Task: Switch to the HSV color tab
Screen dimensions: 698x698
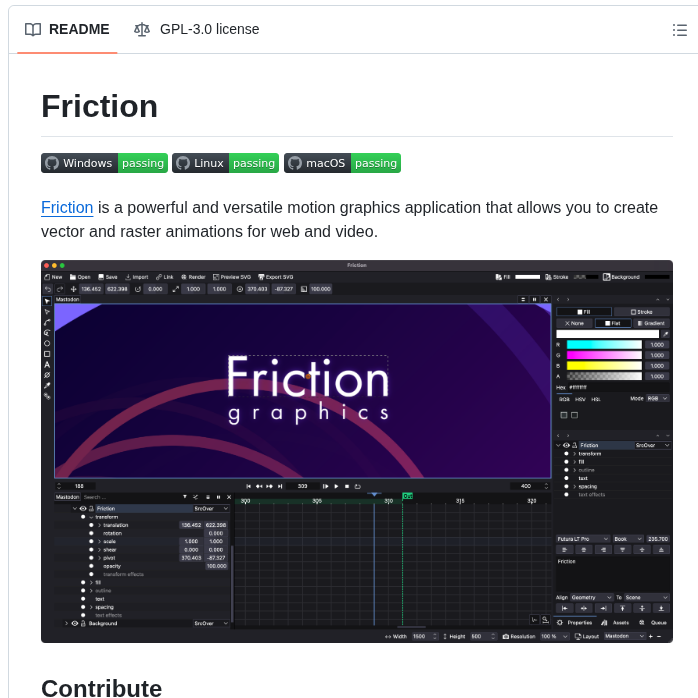Action: [x=580, y=399]
